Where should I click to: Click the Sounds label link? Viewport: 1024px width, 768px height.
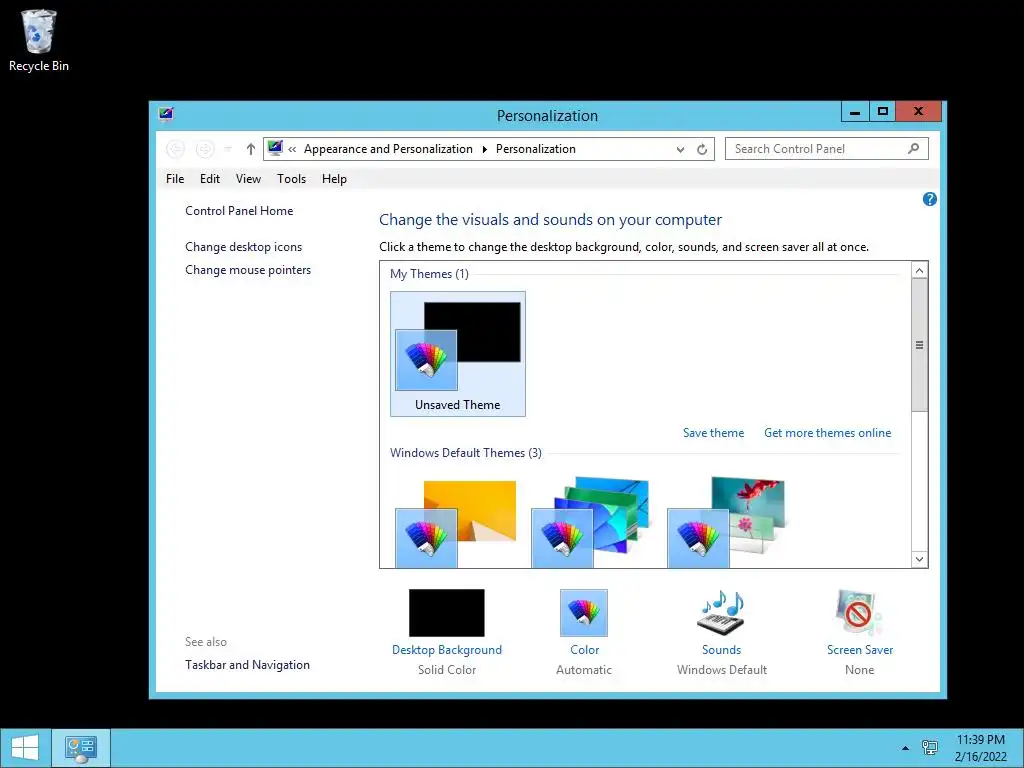(721, 650)
